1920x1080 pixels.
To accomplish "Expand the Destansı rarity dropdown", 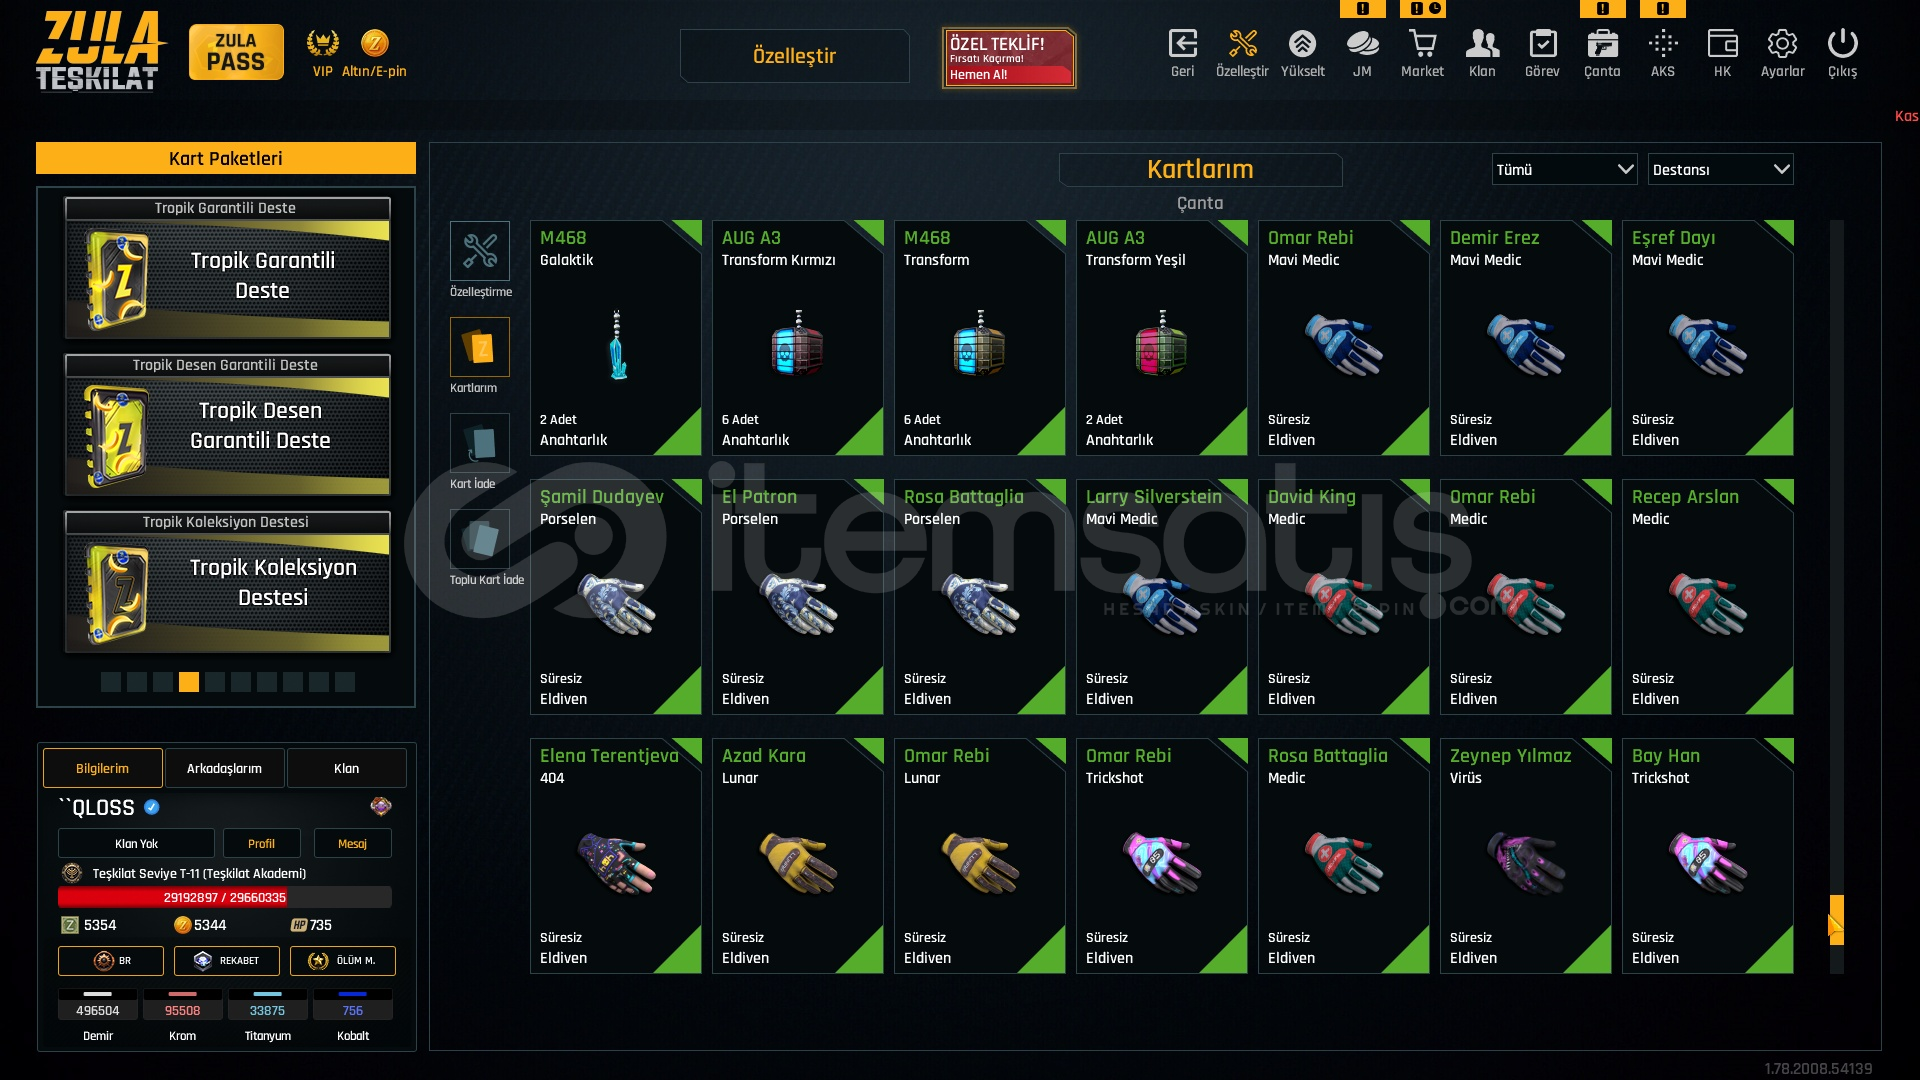I will click(x=1721, y=169).
